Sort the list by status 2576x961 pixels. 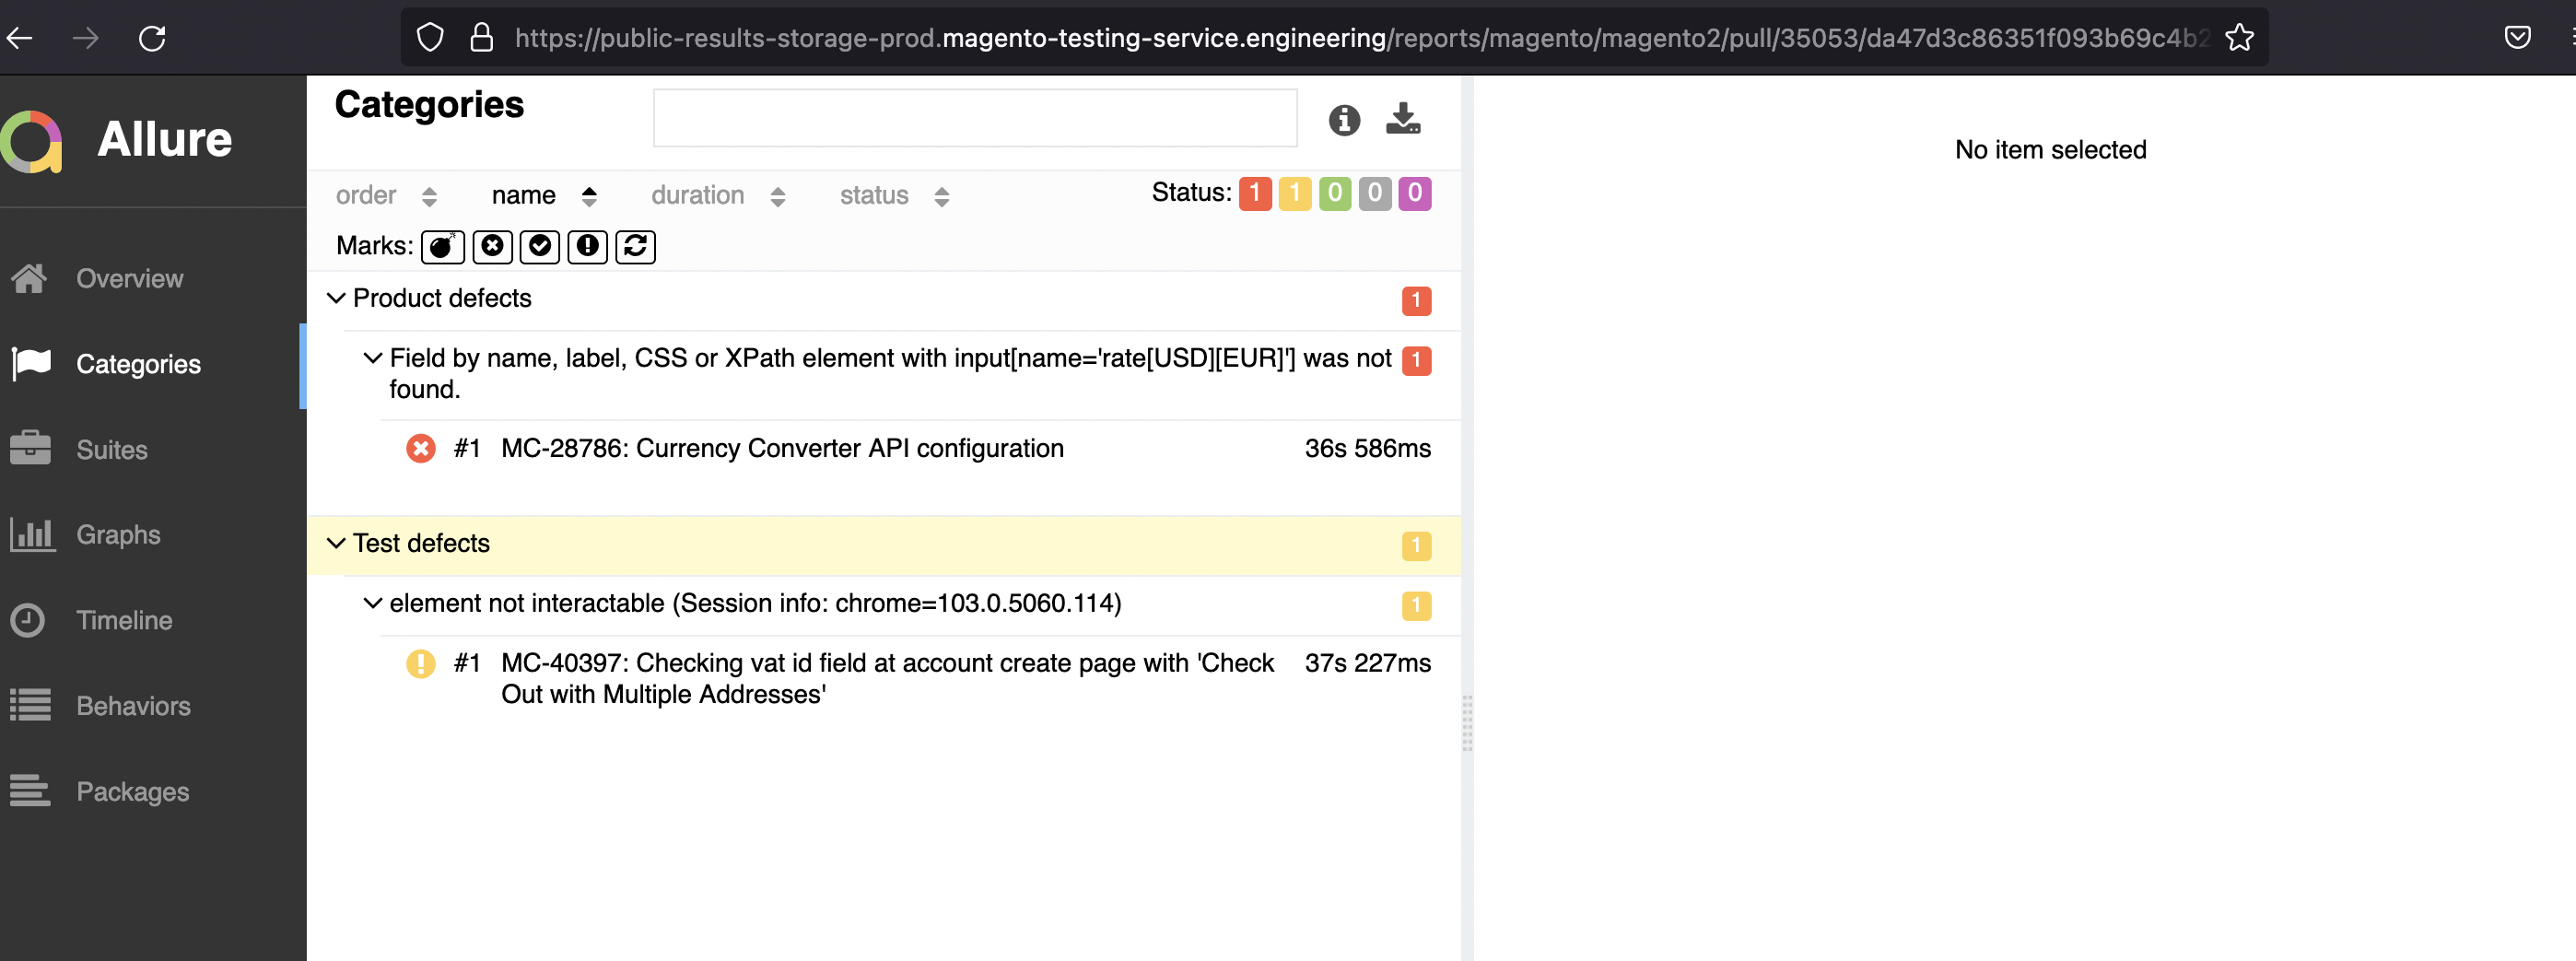click(x=894, y=196)
